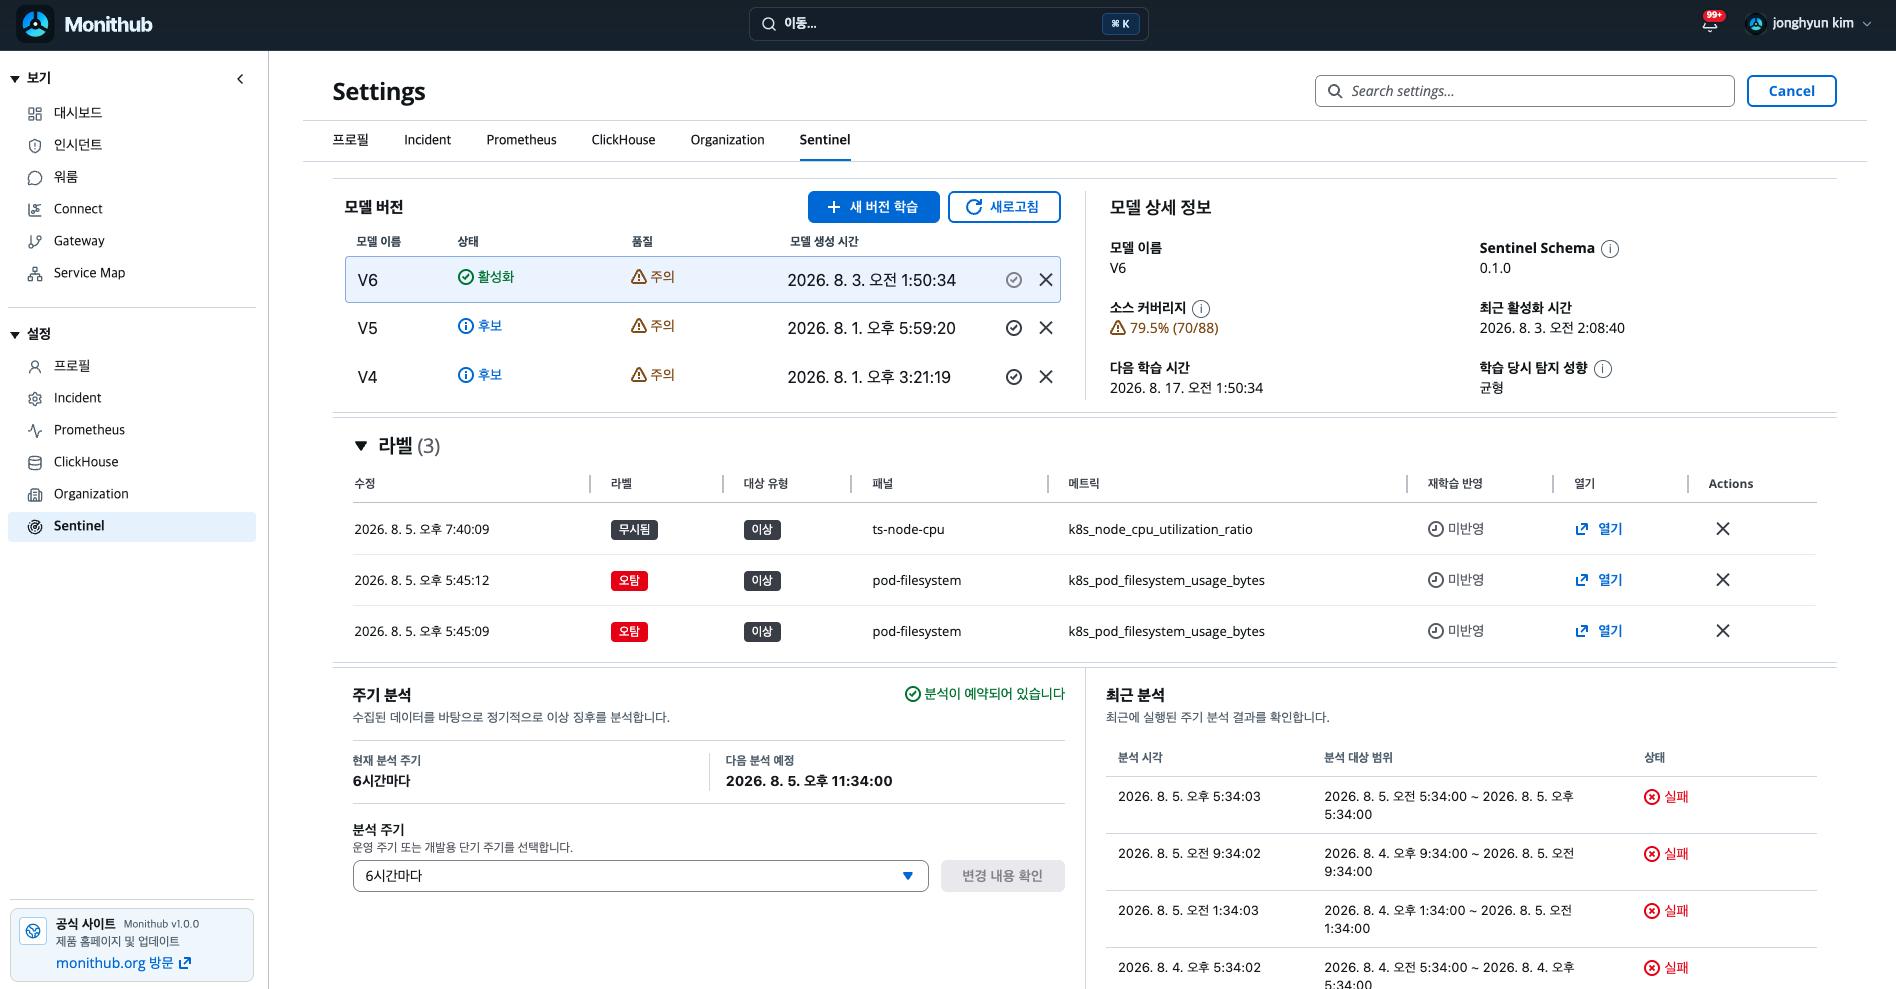
Task: Click info icon beside 학습 당시 탐지 성향
Action: [x=1603, y=369]
